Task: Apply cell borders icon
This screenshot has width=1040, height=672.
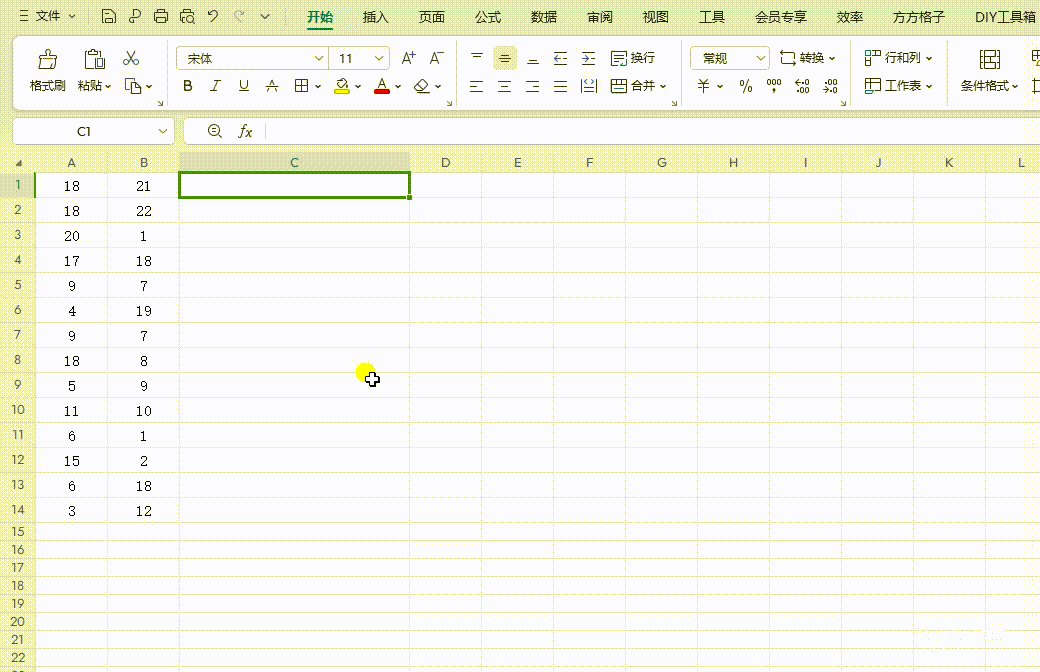Action: (301, 86)
